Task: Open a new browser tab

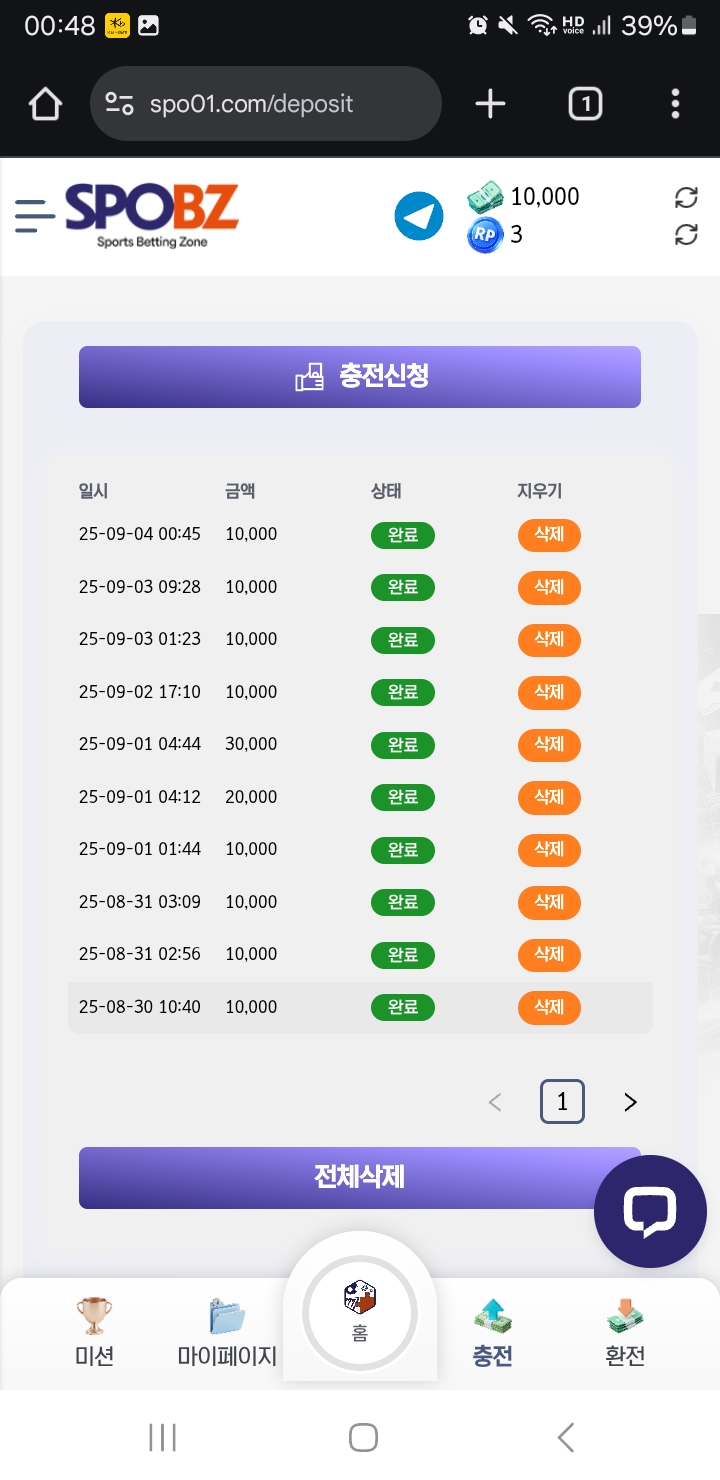Action: point(490,104)
